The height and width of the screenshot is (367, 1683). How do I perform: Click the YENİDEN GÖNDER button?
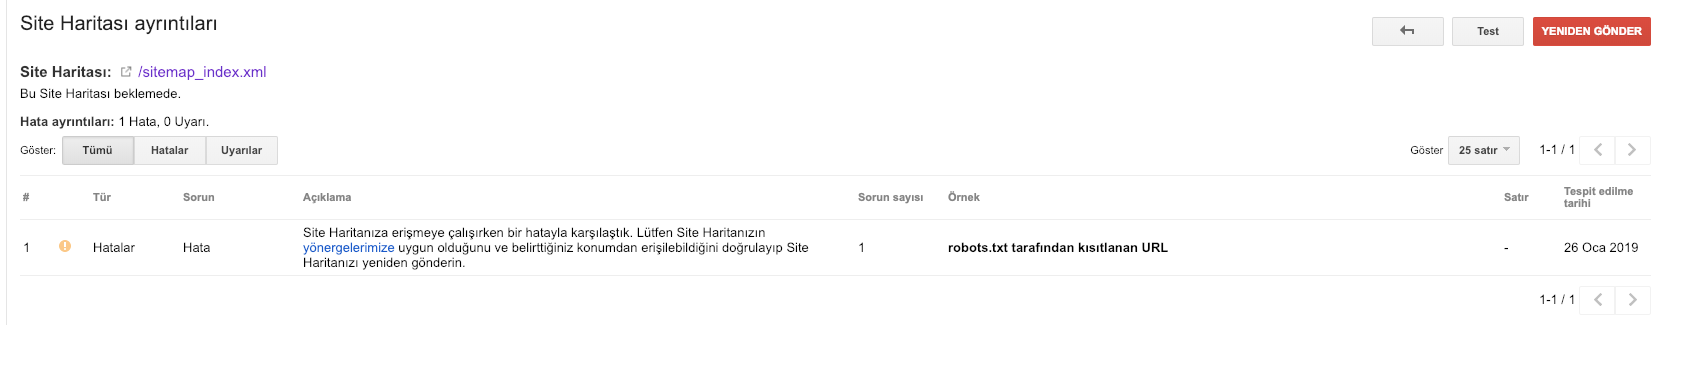pos(1592,31)
